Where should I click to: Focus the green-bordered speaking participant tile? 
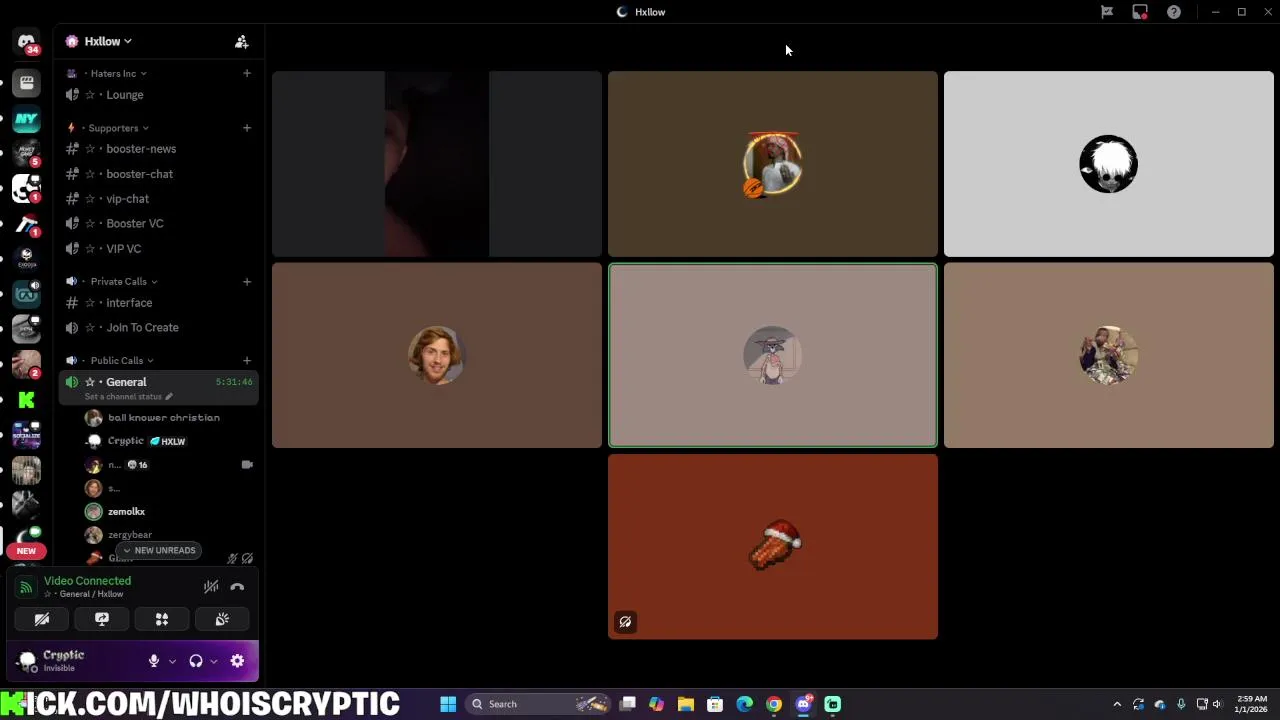(x=773, y=355)
